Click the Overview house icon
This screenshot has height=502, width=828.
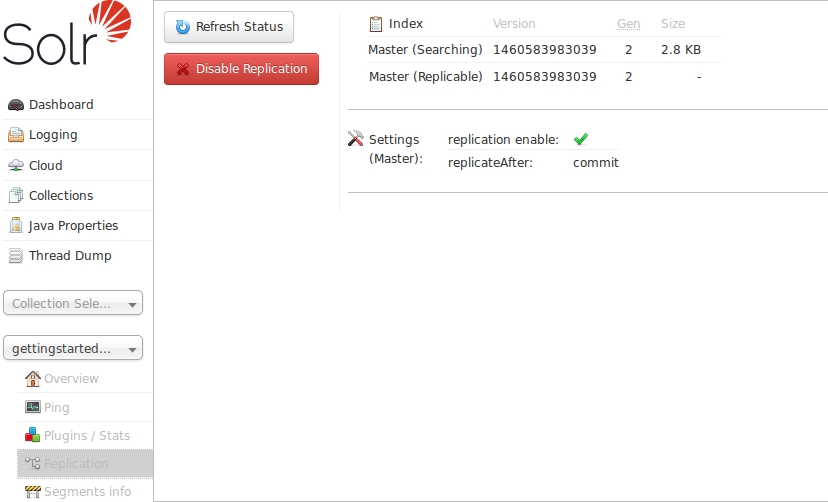click(x=33, y=379)
